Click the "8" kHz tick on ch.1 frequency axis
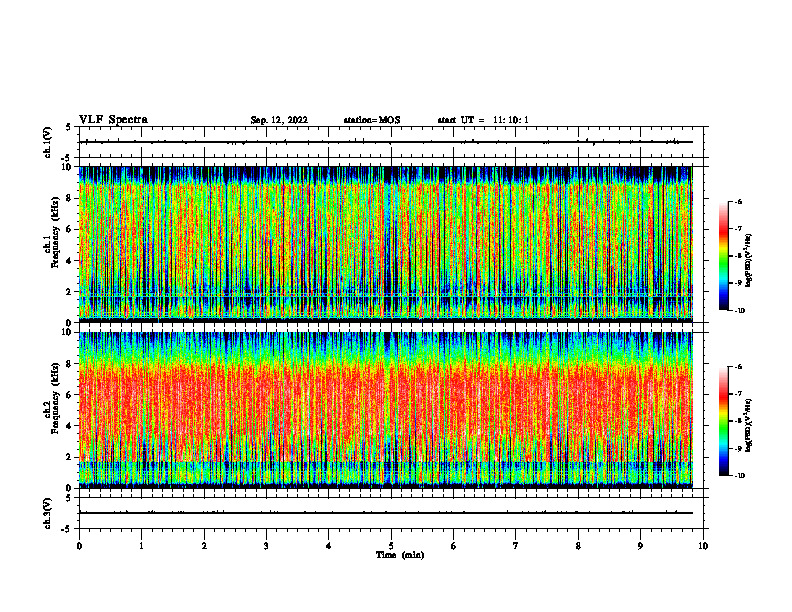Viewport: 792px width, 612px height. (x=69, y=198)
